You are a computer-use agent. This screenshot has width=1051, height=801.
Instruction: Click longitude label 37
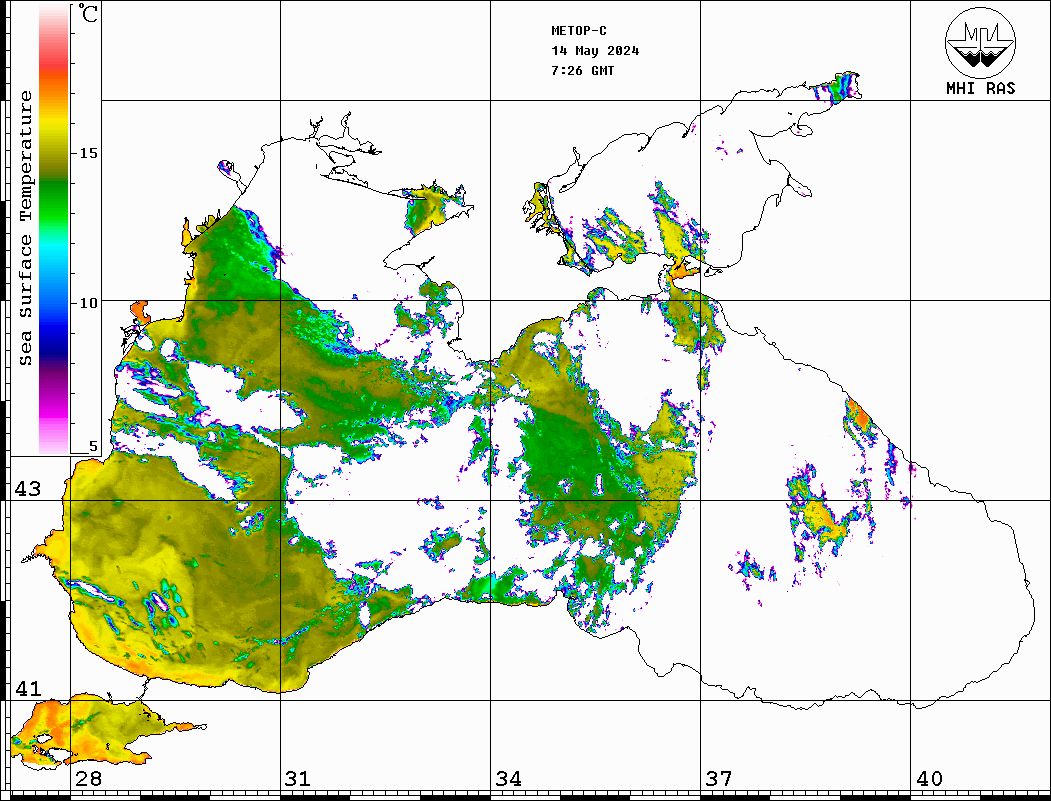tap(719, 778)
